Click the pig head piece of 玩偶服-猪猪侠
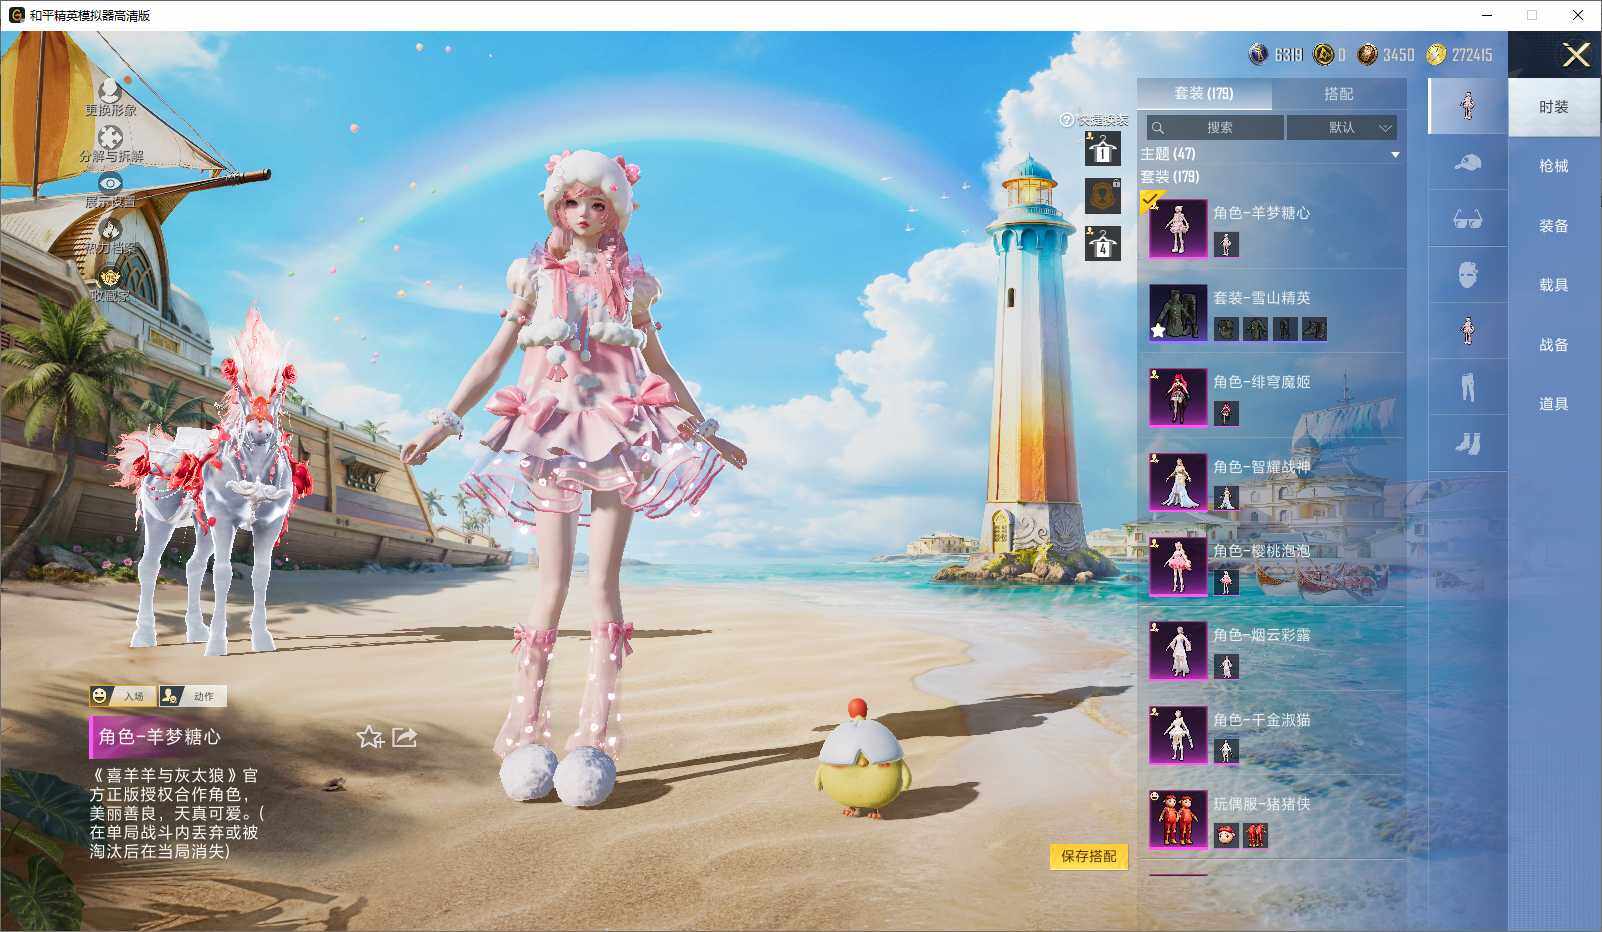 click(1226, 836)
